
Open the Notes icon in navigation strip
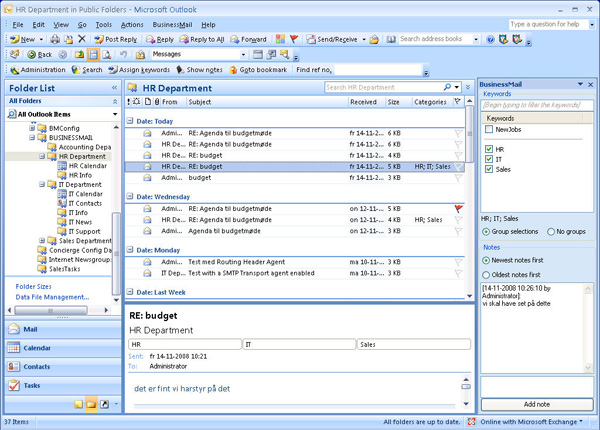[78, 404]
